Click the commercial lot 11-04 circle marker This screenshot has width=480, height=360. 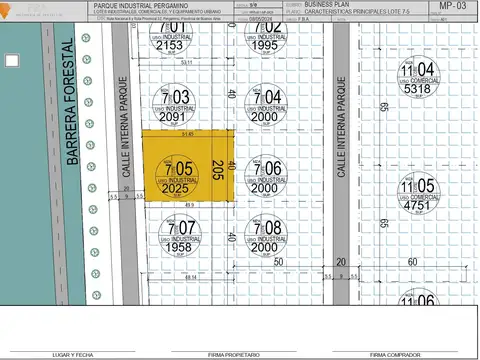point(418,77)
